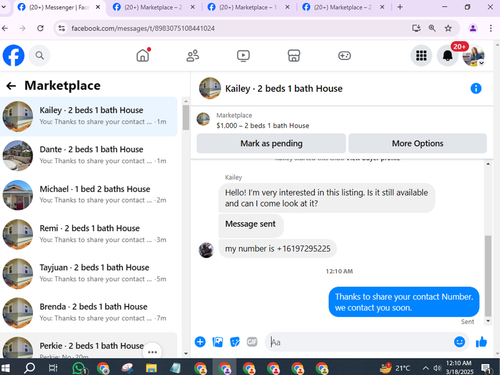Open Perkie conversation in the list
Screen dimensions: 500x375
(x=89, y=345)
